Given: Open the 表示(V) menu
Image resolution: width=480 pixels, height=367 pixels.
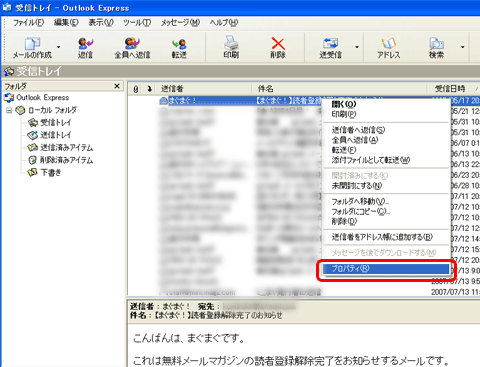Looking at the screenshot, I should click(x=101, y=23).
